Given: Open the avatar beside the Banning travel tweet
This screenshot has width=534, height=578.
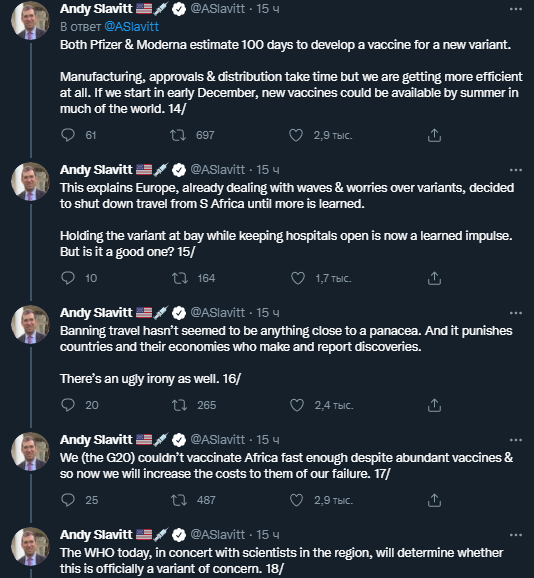Looking at the screenshot, I should point(30,324).
